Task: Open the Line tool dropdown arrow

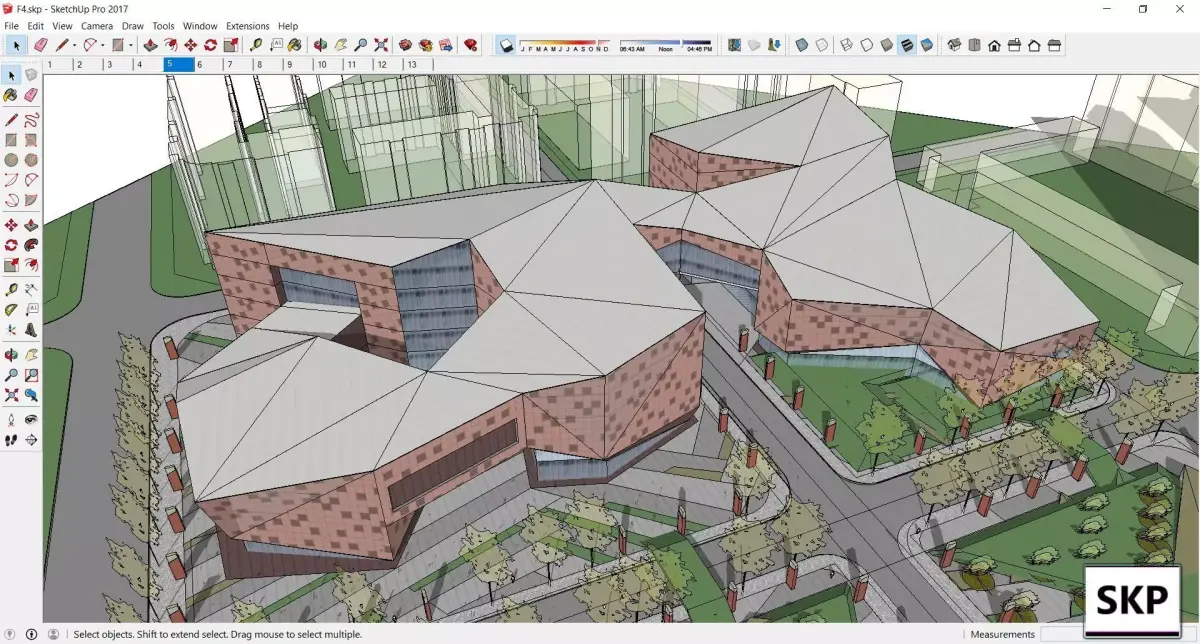Action: point(74,45)
